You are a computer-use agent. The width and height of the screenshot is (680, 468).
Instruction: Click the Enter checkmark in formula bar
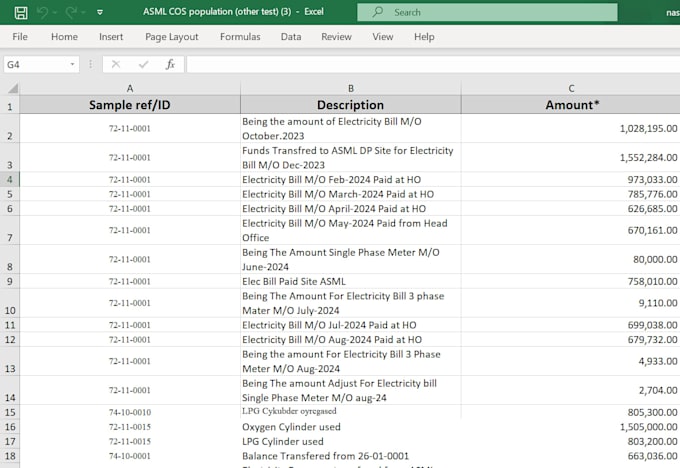coord(143,65)
